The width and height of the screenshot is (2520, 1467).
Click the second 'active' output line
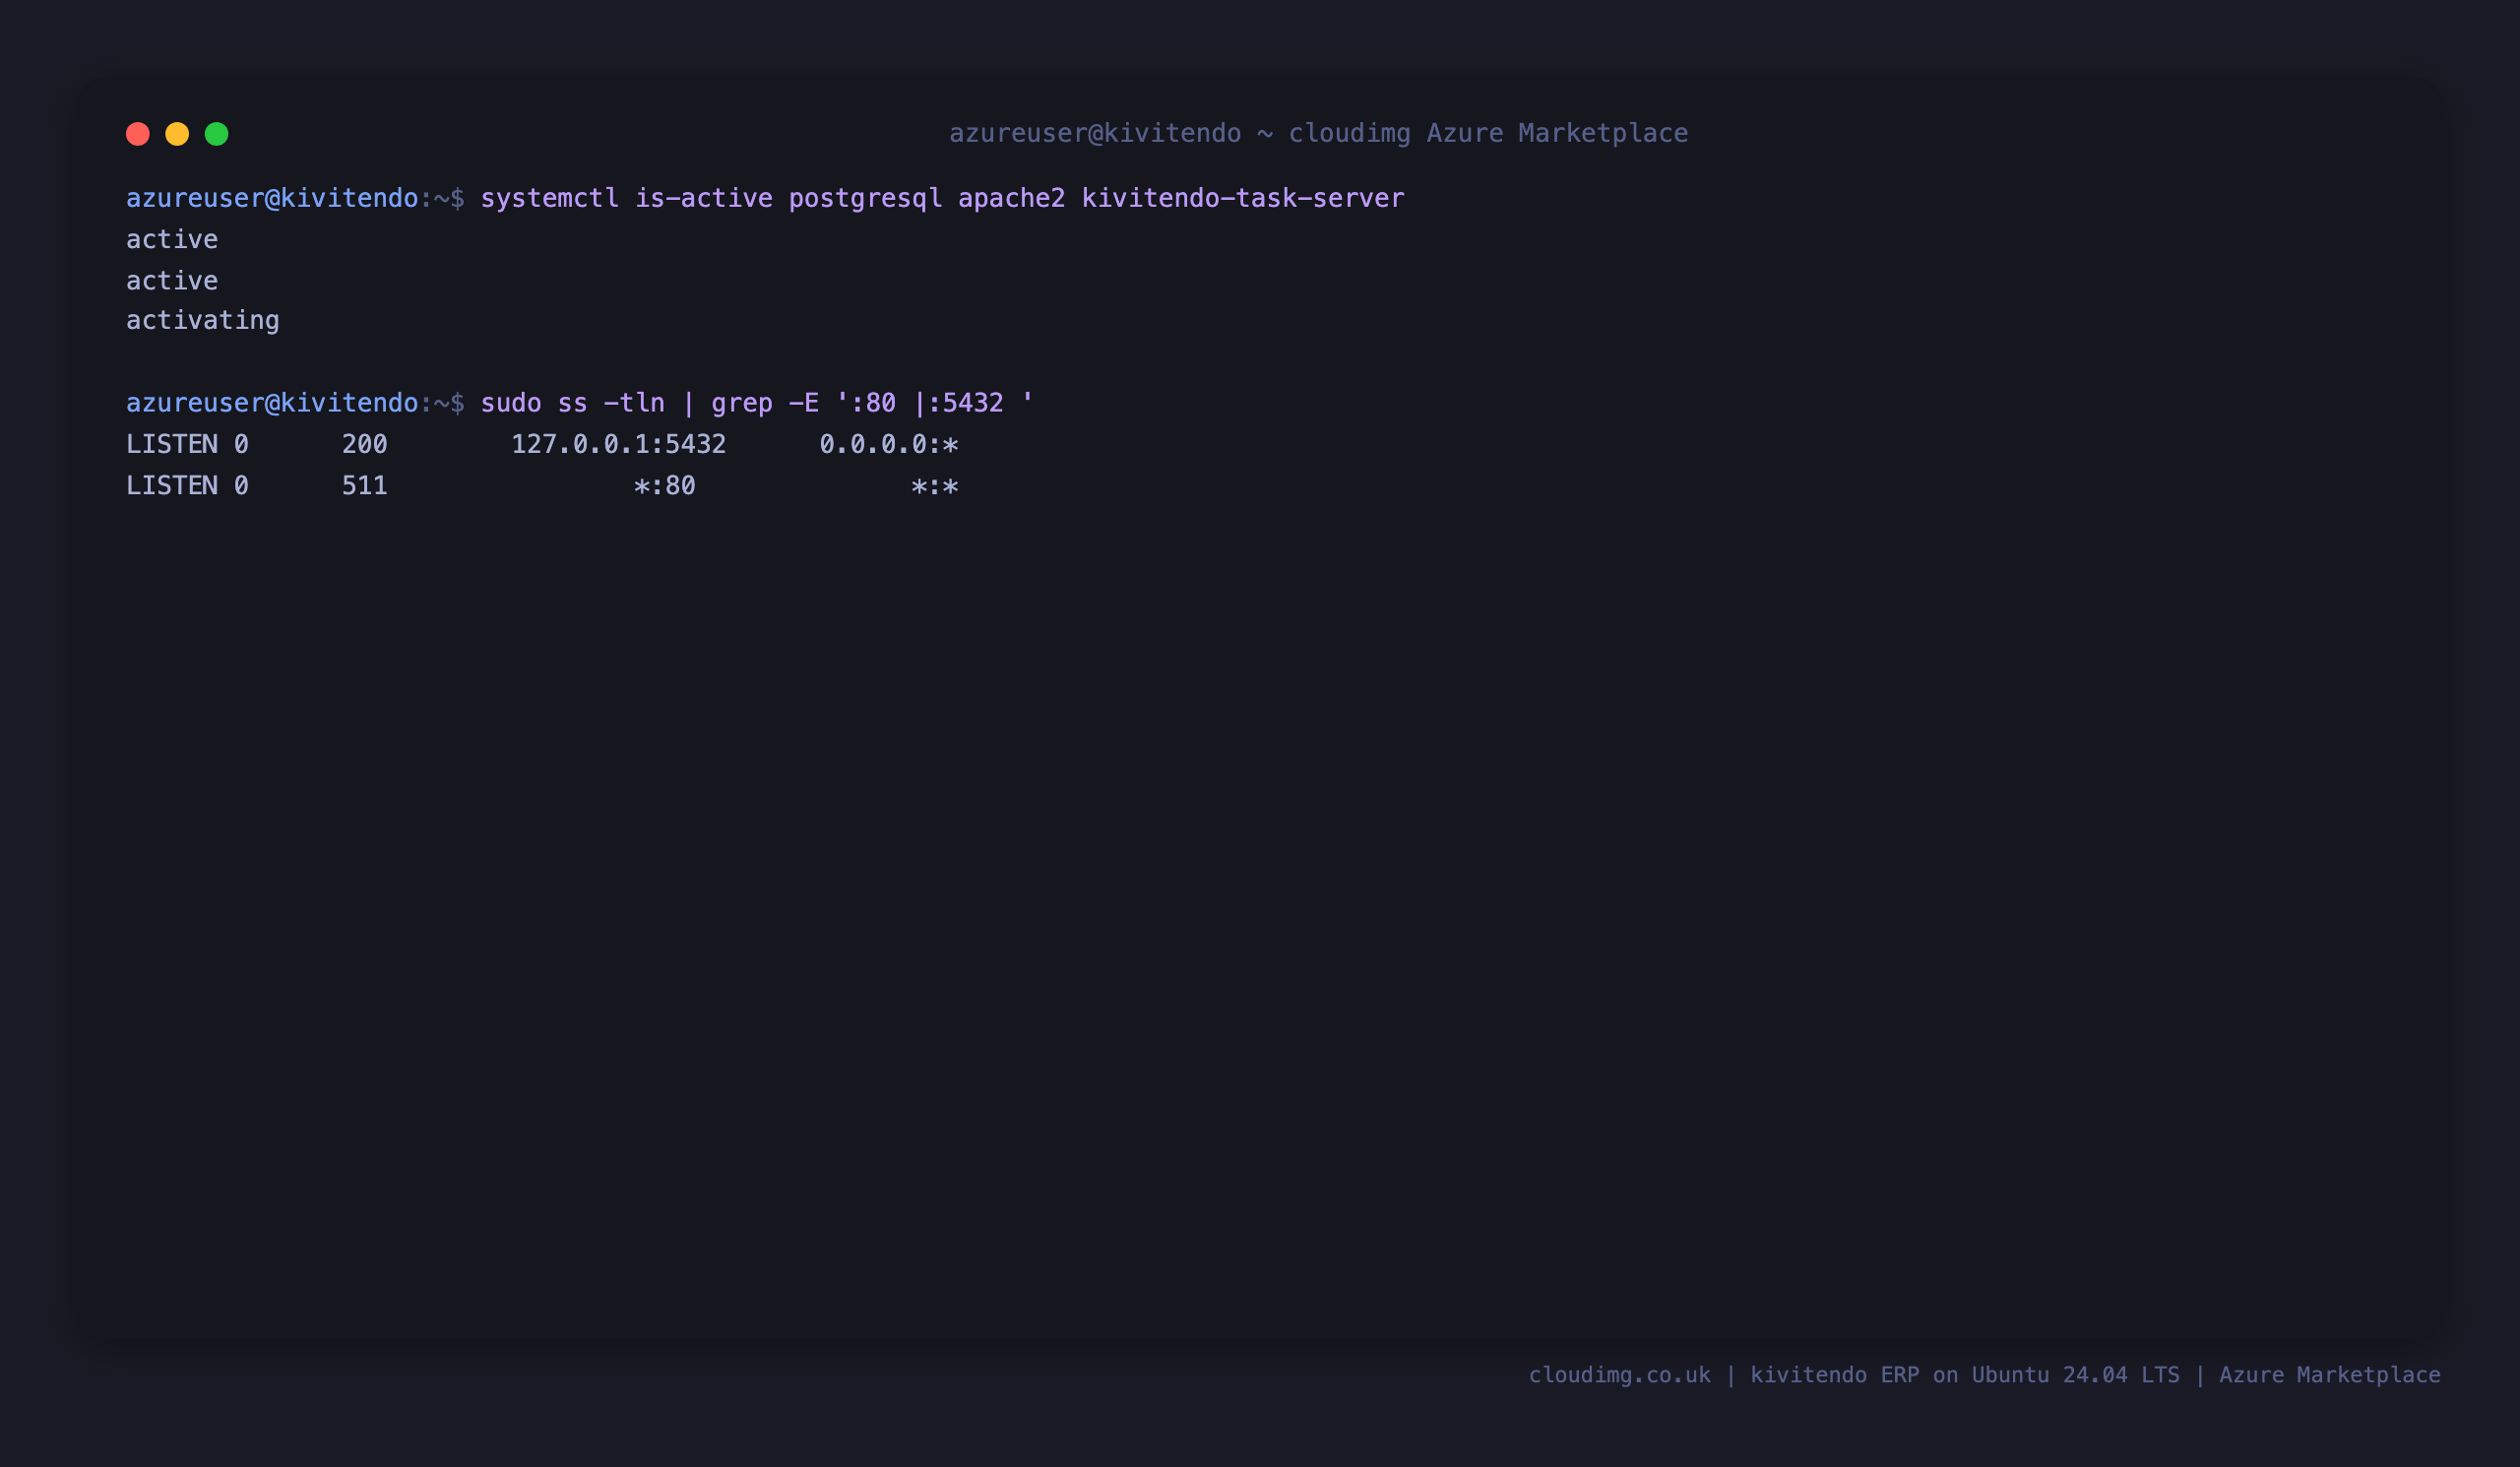(172, 280)
